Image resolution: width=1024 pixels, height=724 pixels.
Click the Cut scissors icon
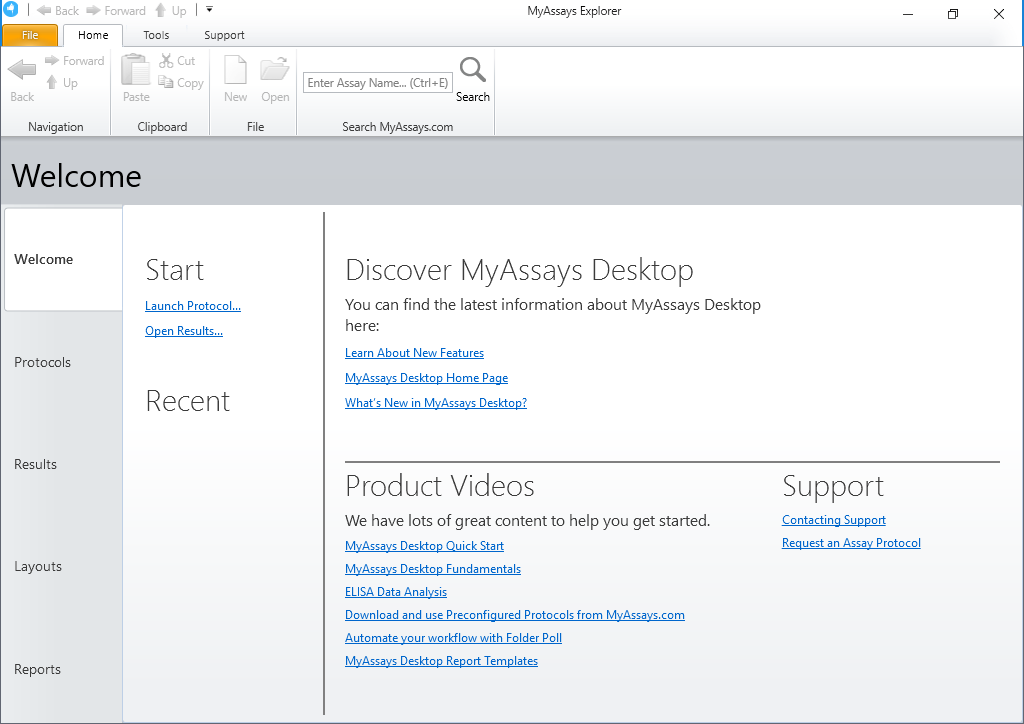pyautogui.click(x=167, y=61)
